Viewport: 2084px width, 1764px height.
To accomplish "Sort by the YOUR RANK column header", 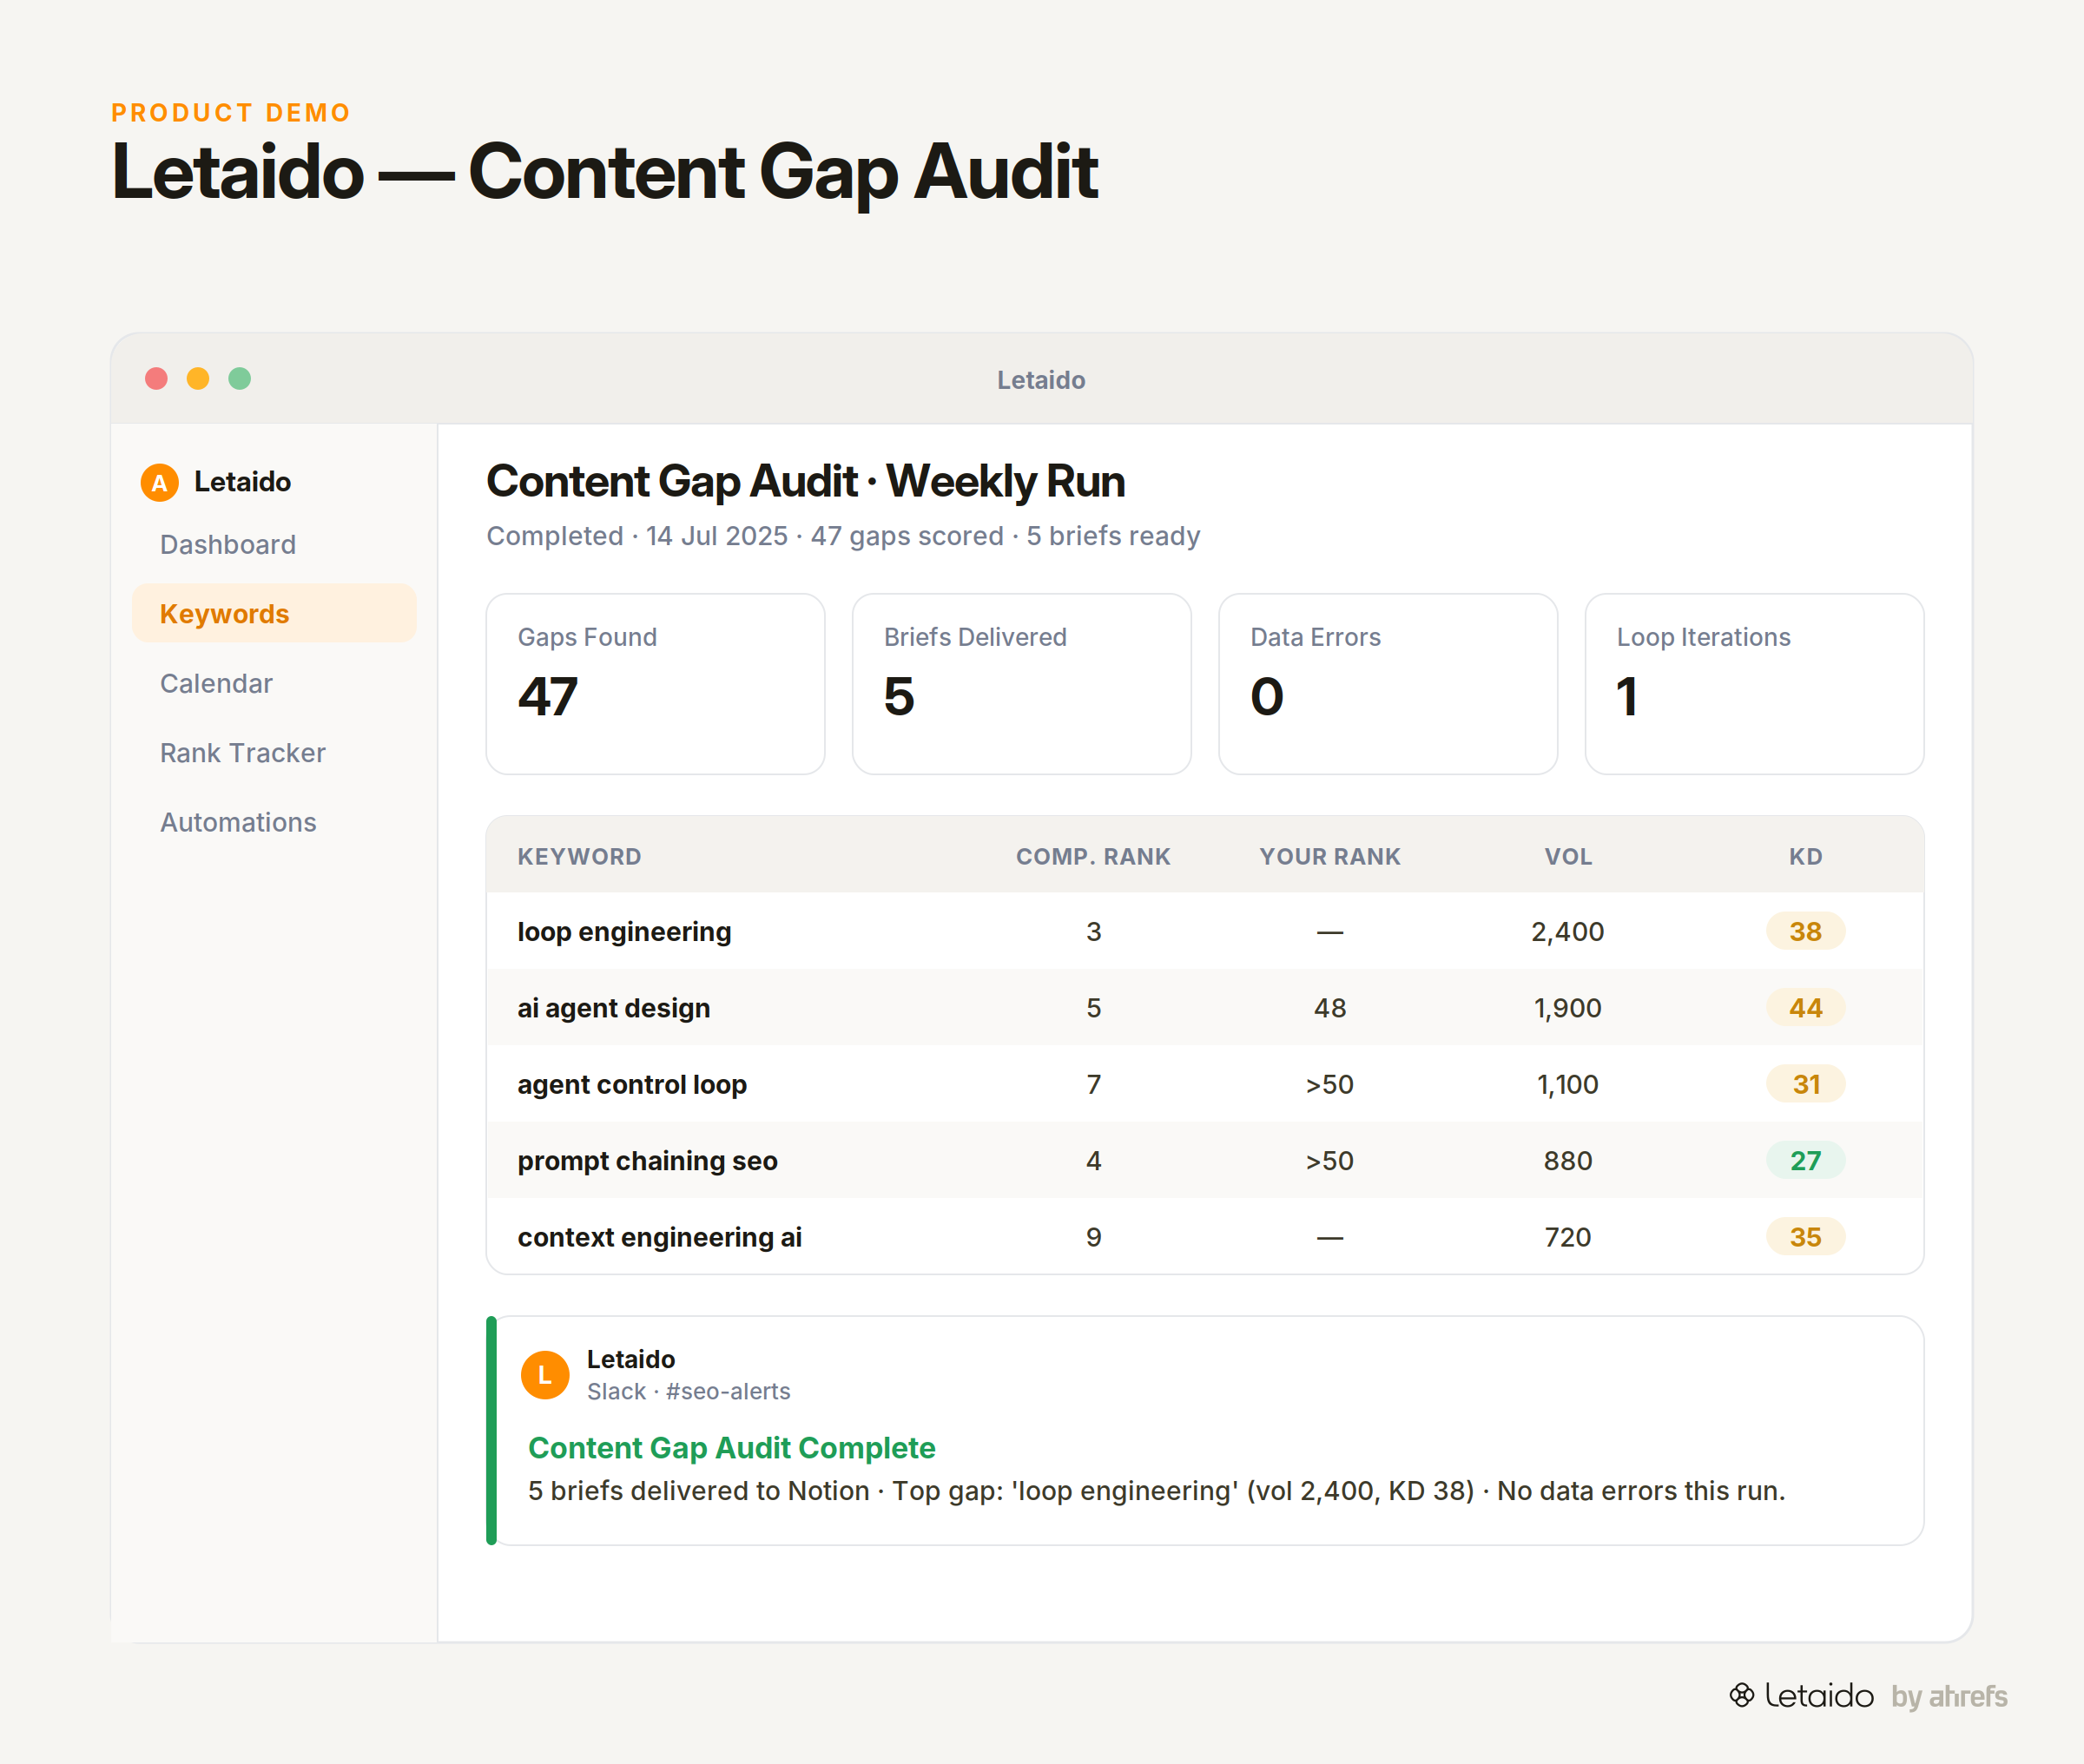I will point(1329,856).
